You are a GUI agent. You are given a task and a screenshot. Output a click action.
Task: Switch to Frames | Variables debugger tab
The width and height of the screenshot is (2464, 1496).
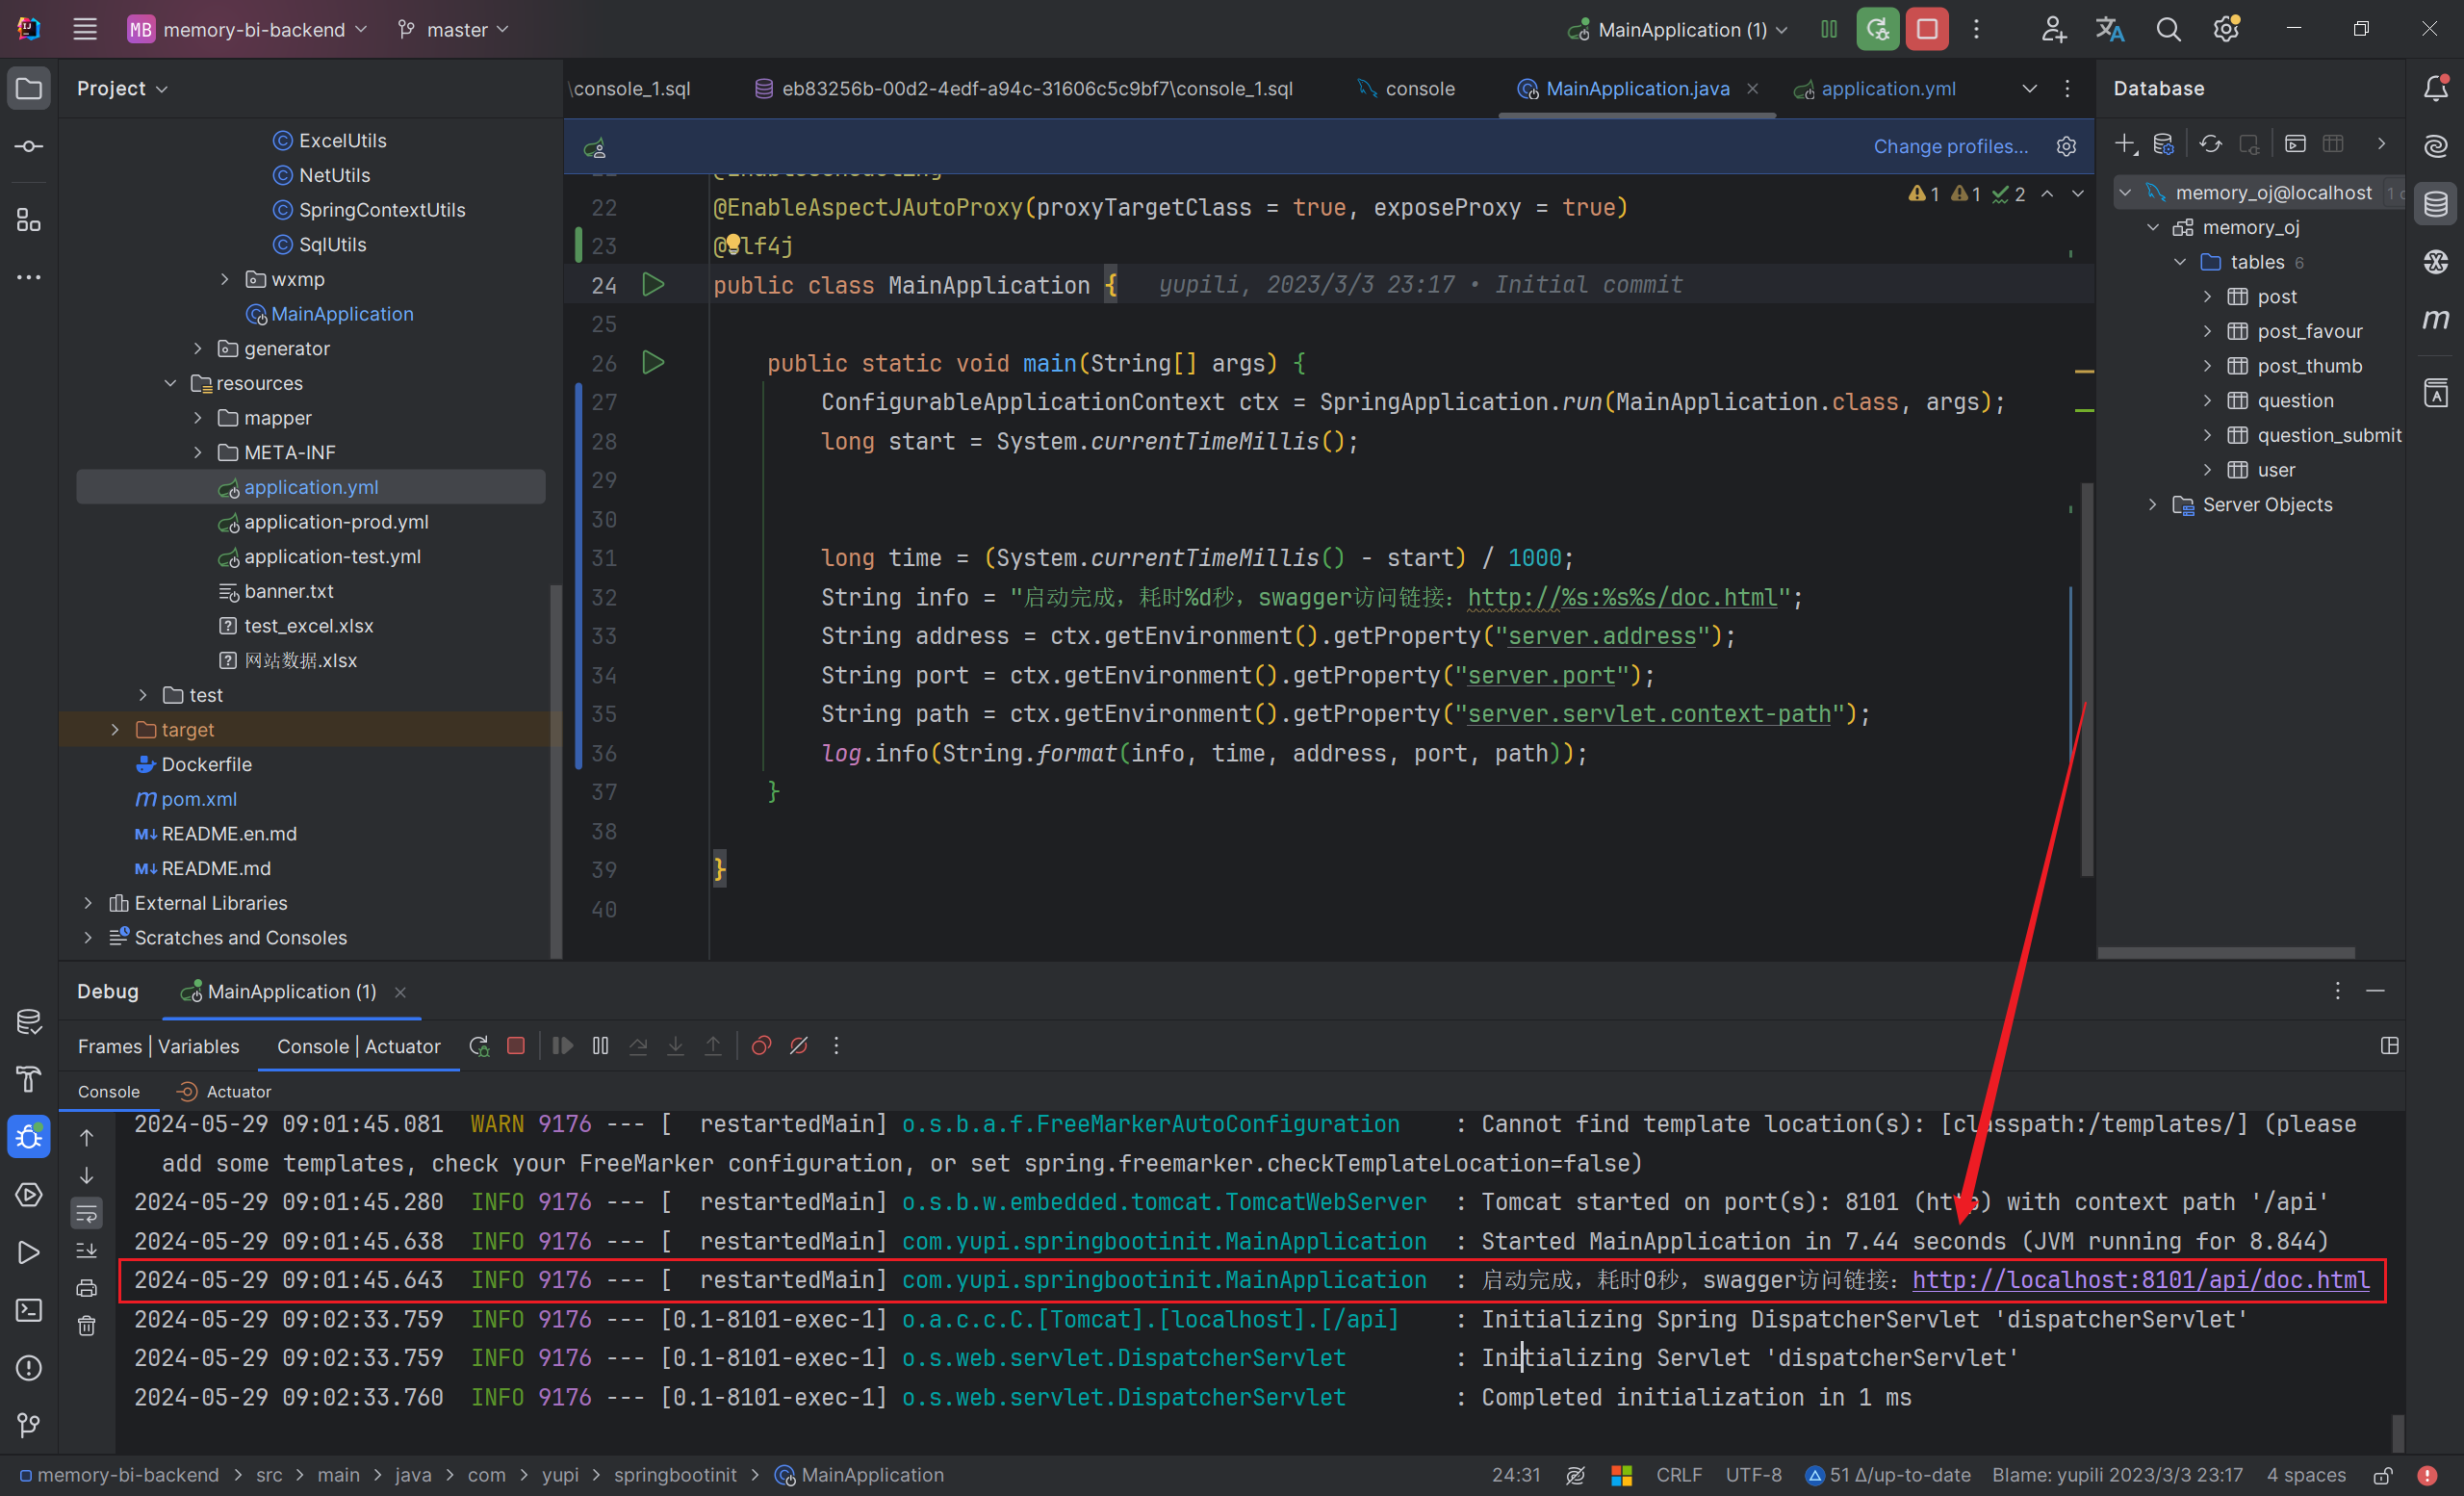click(158, 1046)
